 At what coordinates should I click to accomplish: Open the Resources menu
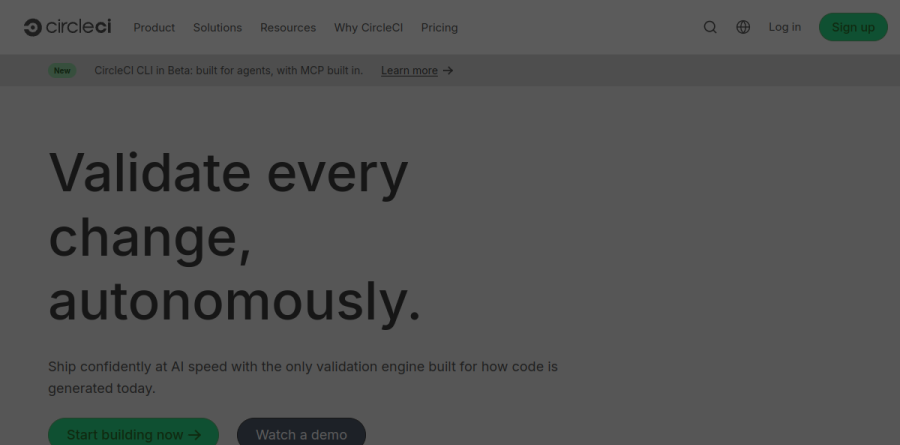[x=288, y=28]
